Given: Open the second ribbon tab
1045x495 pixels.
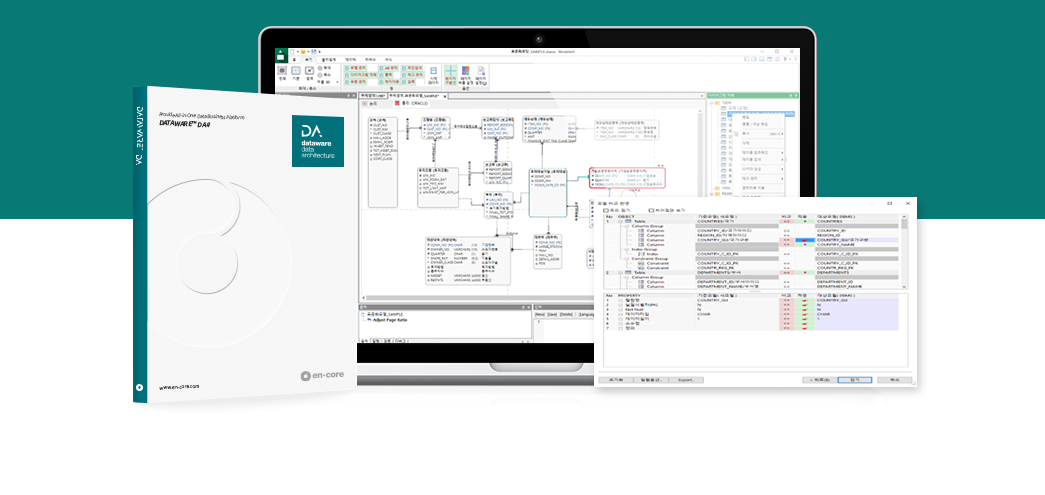Looking at the screenshot, I should (x=310, y=60).
